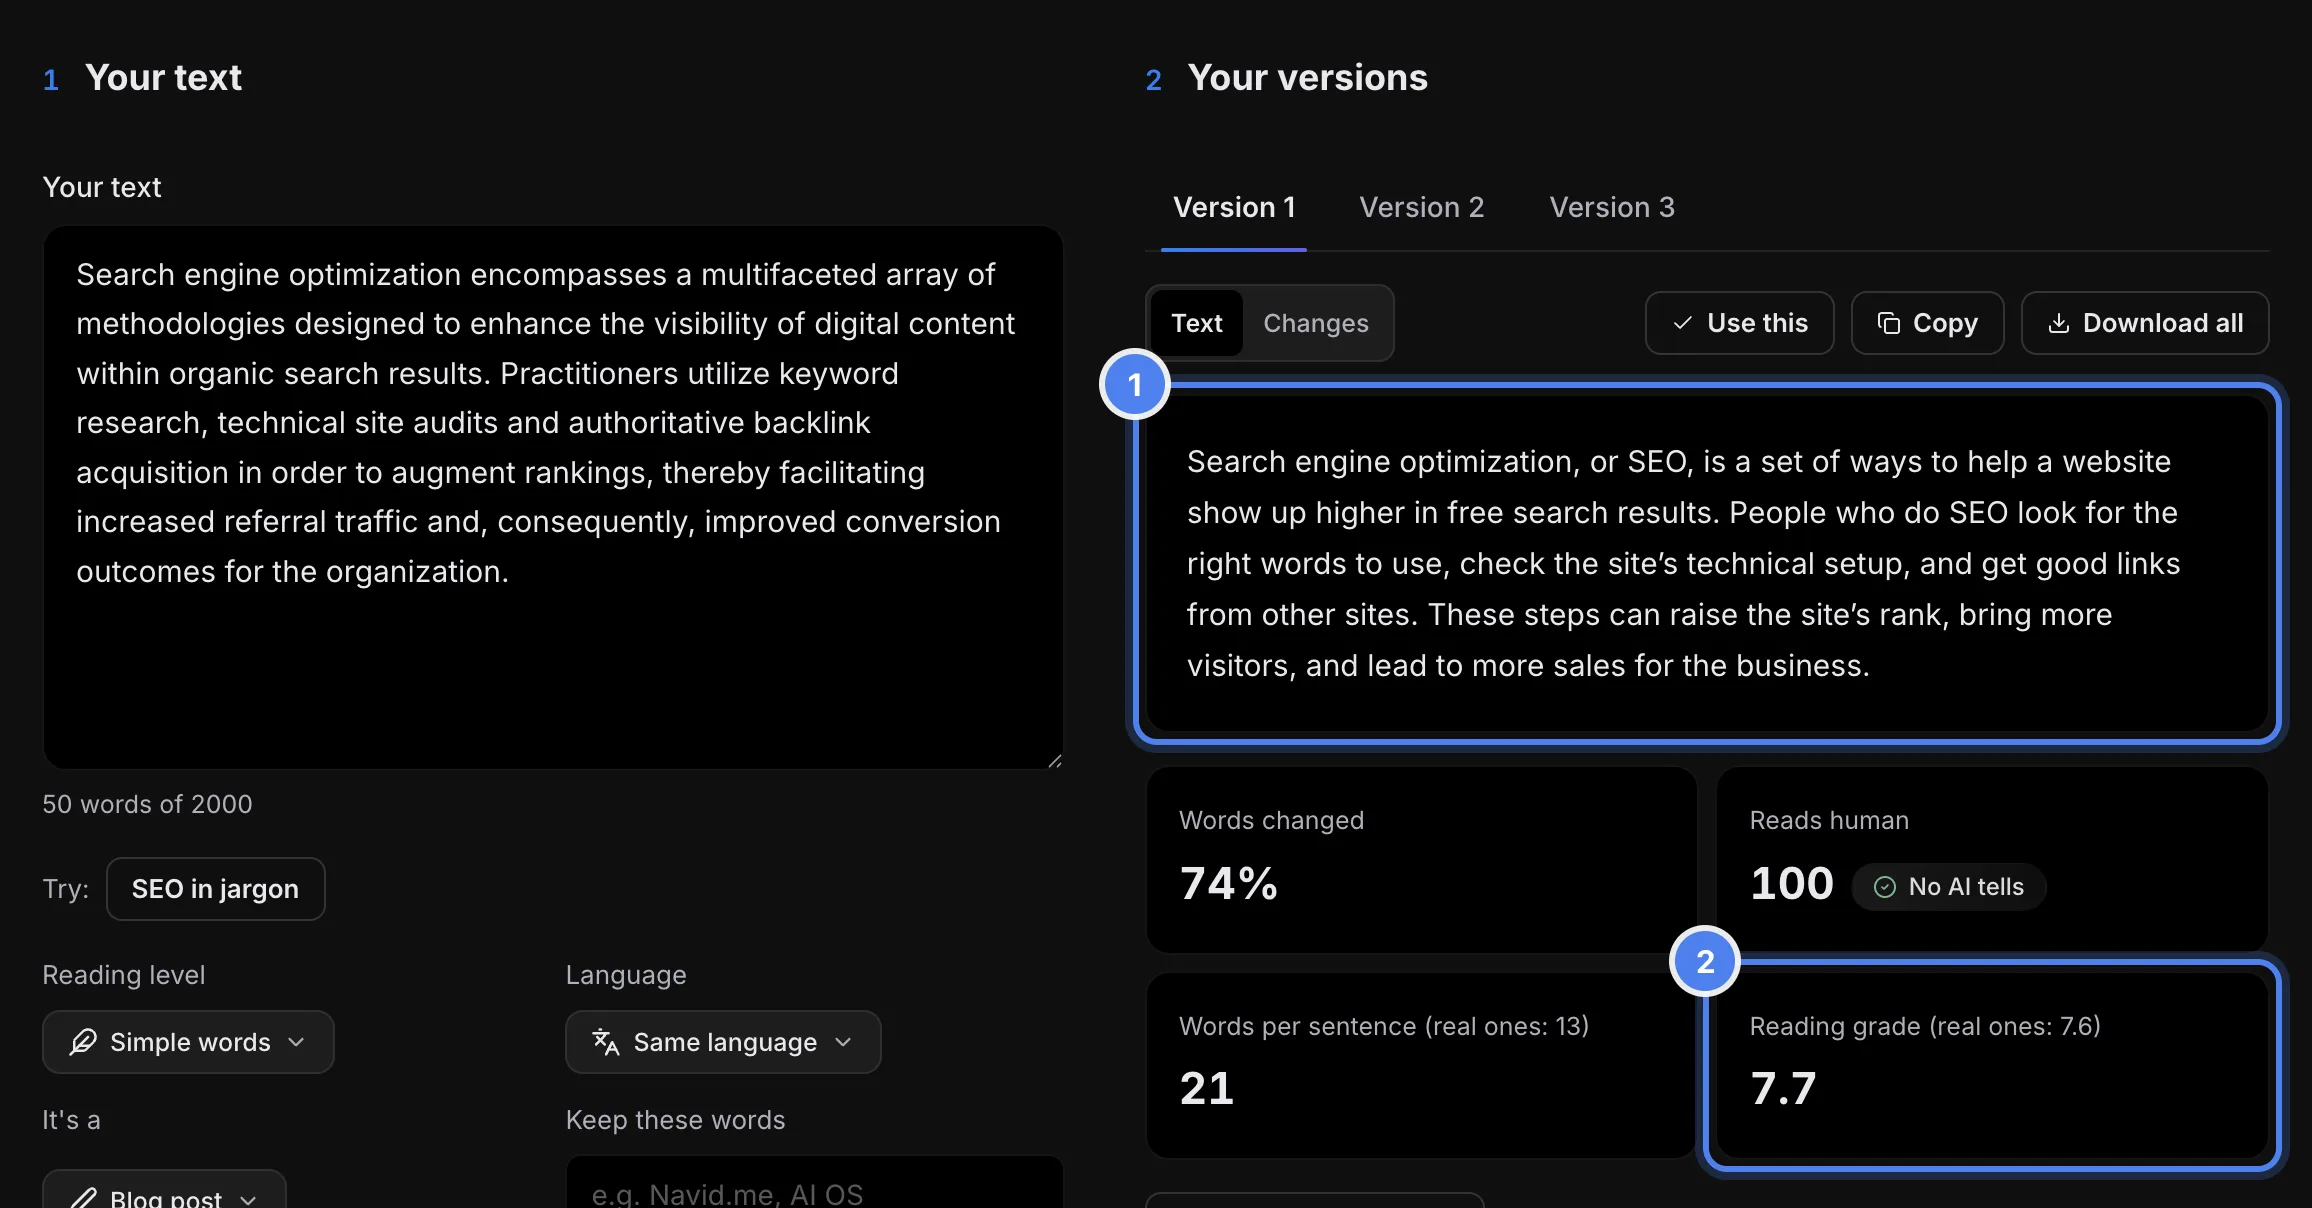Click inside the Your text input area
Viewport: 2312px width, 1208px height.
(x=553, y=497)
